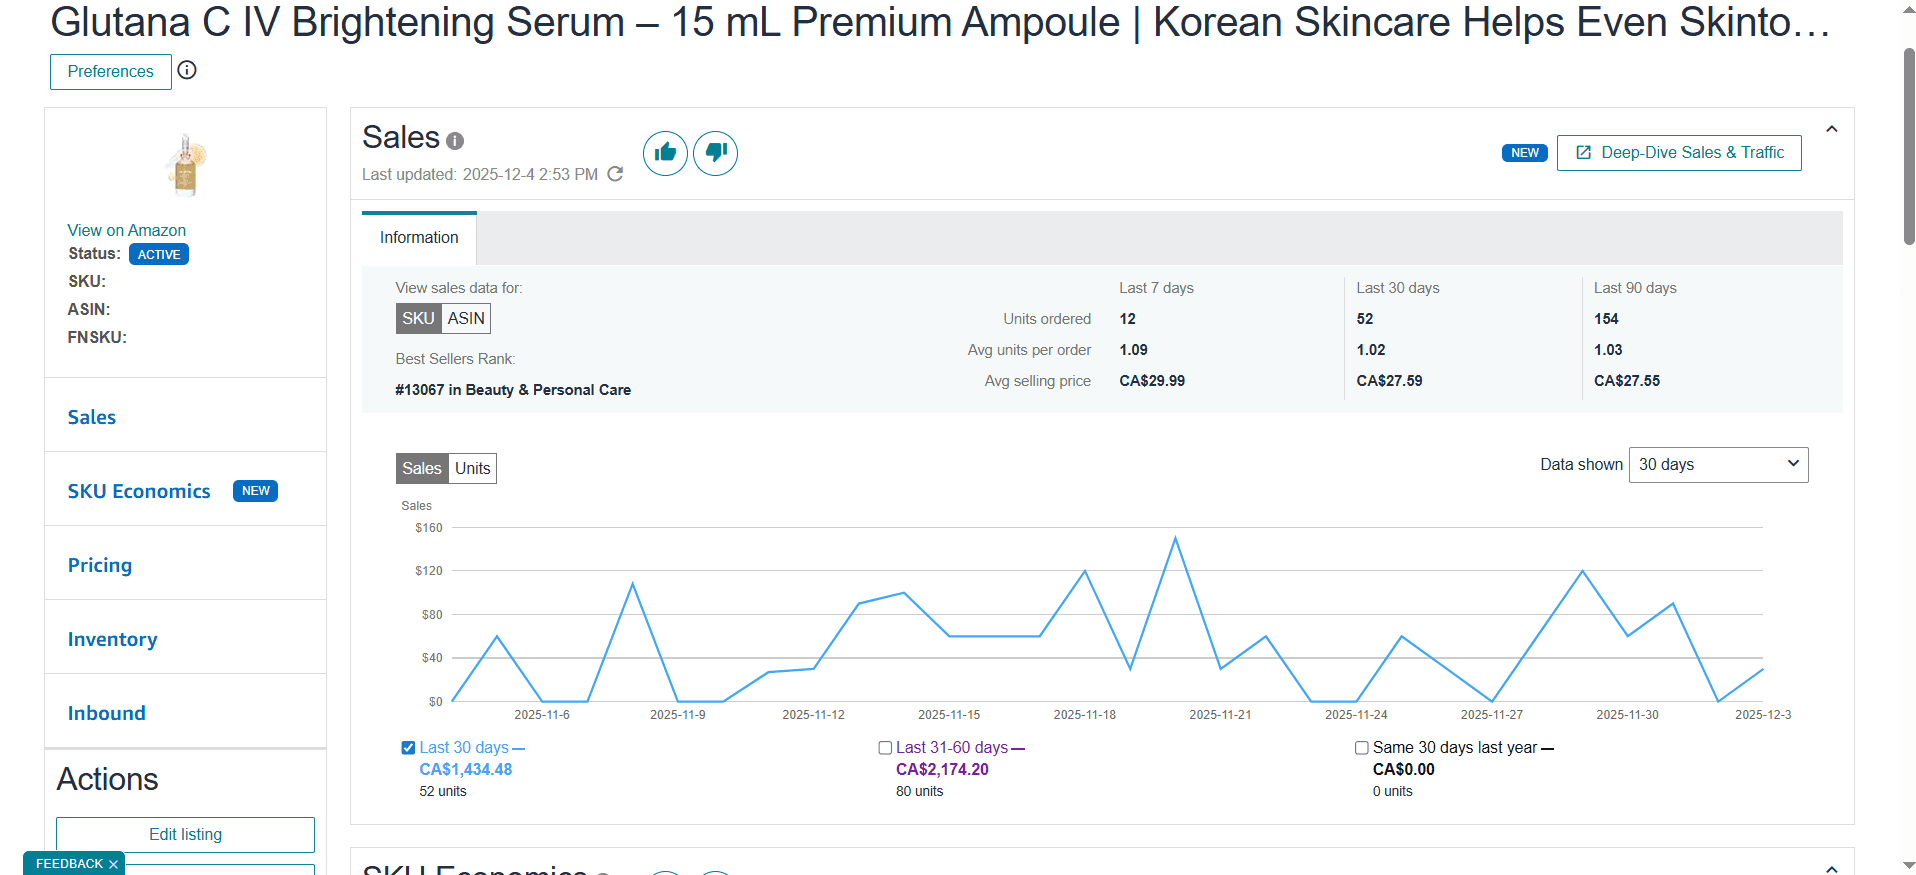Click the ACTIVE status badge
The width and height of the screenshot is (1916, 875).
[x=159, y=255]
